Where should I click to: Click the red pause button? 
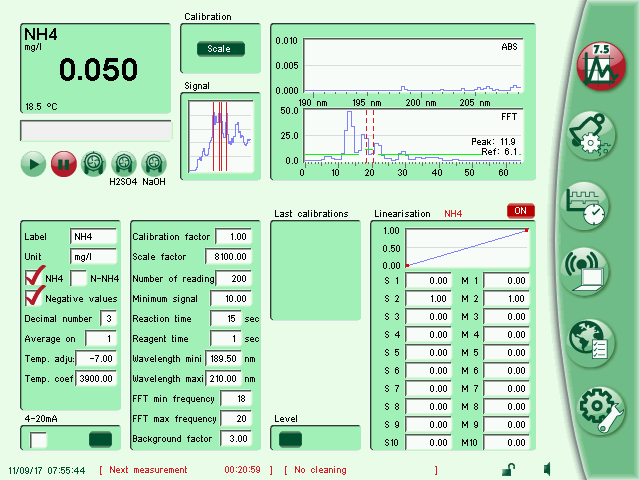coord(63,163)
